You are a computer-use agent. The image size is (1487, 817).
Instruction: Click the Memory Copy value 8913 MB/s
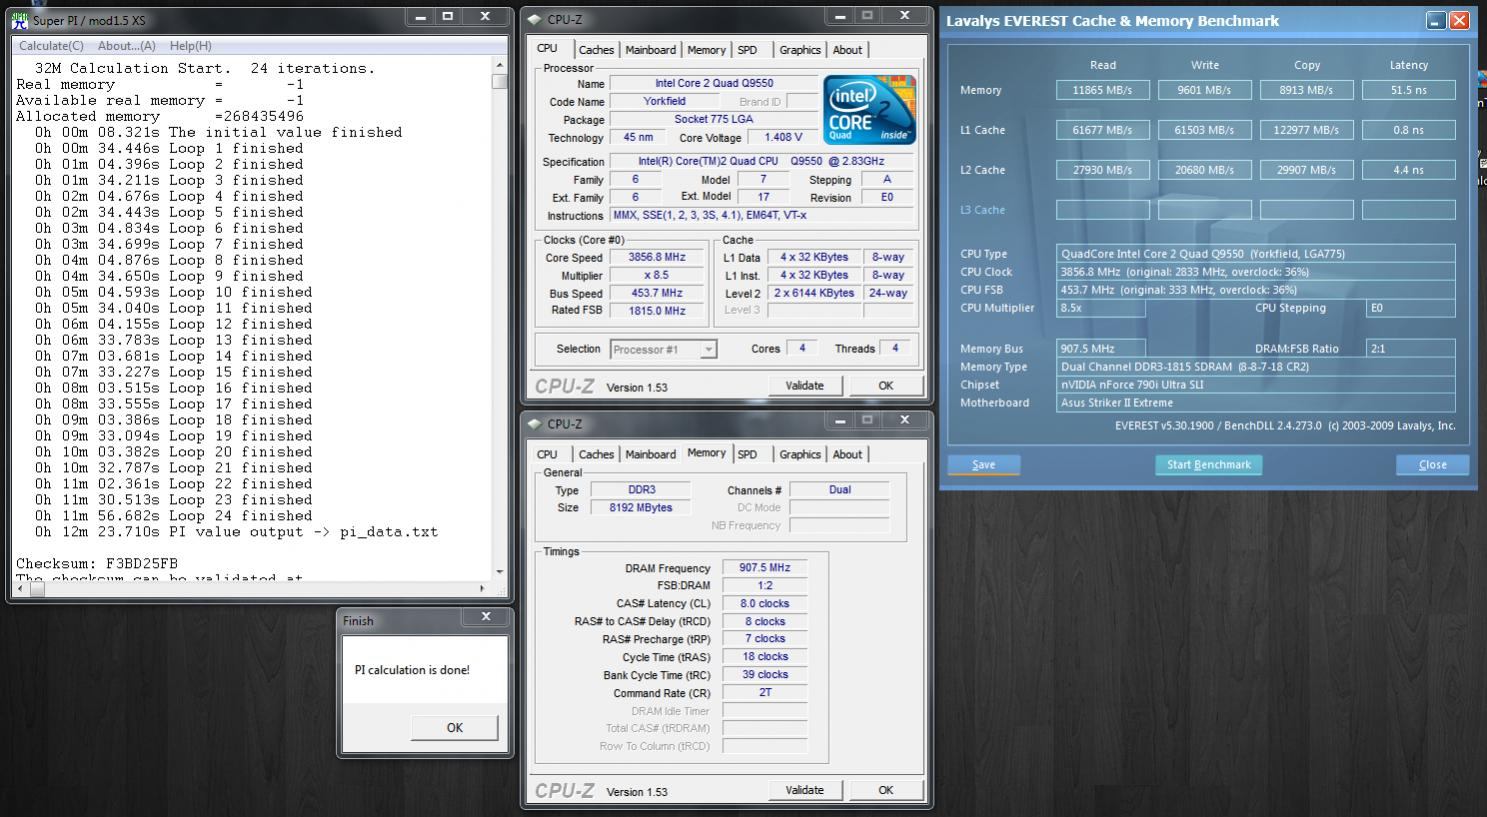click(x=1307, y=90)
